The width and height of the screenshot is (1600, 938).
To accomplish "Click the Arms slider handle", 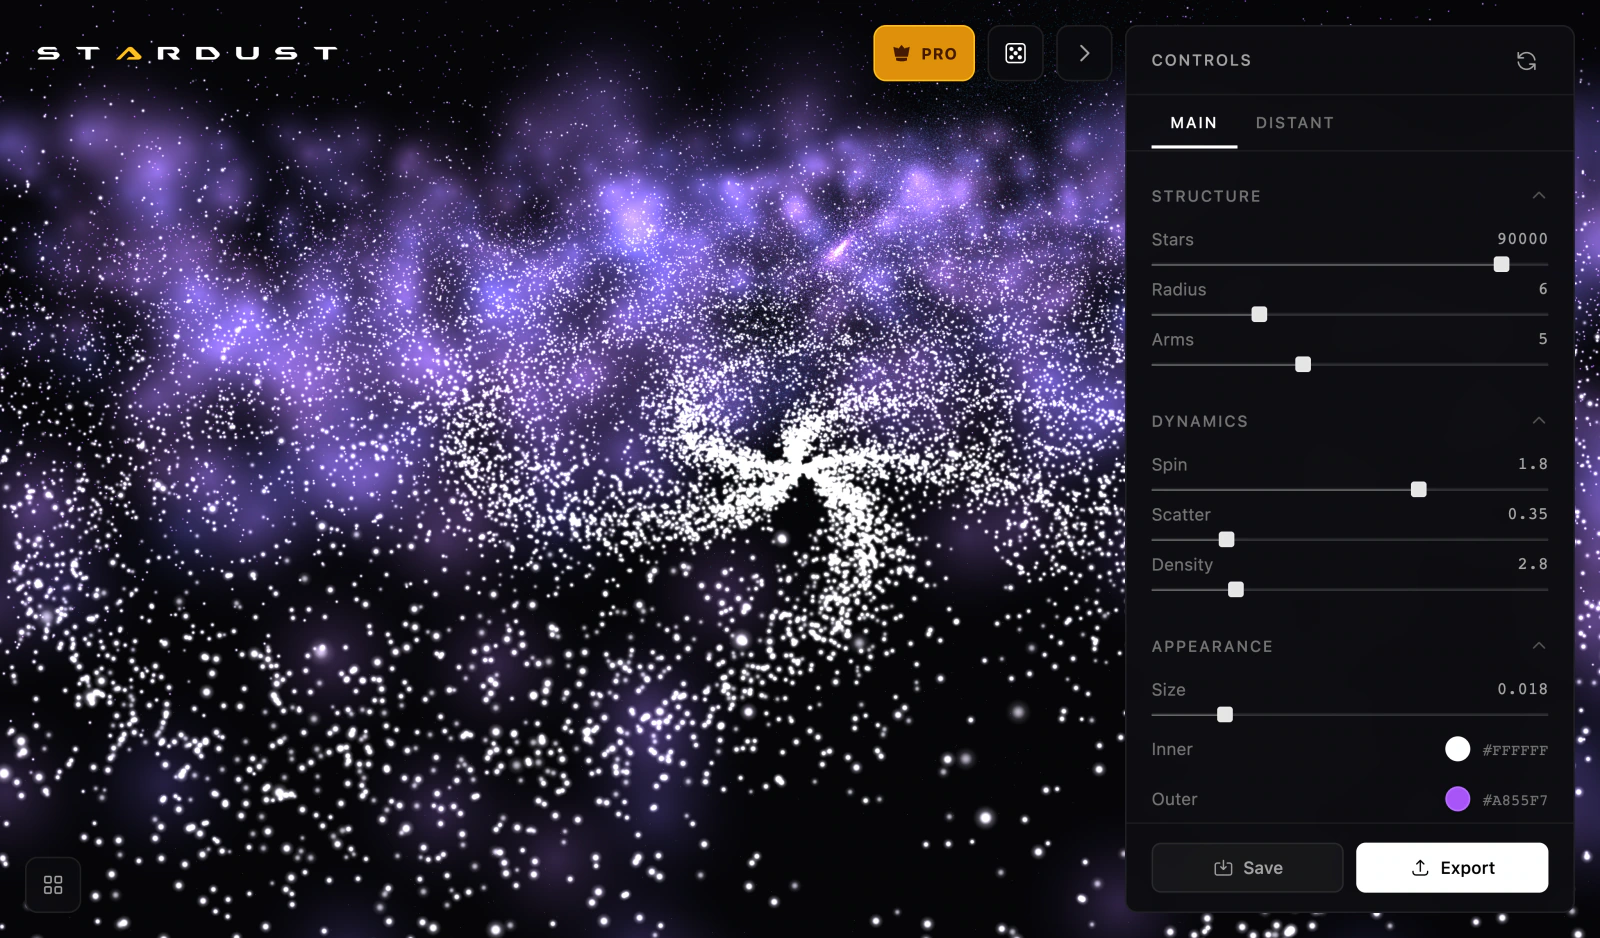I will tap(1303, 364).
